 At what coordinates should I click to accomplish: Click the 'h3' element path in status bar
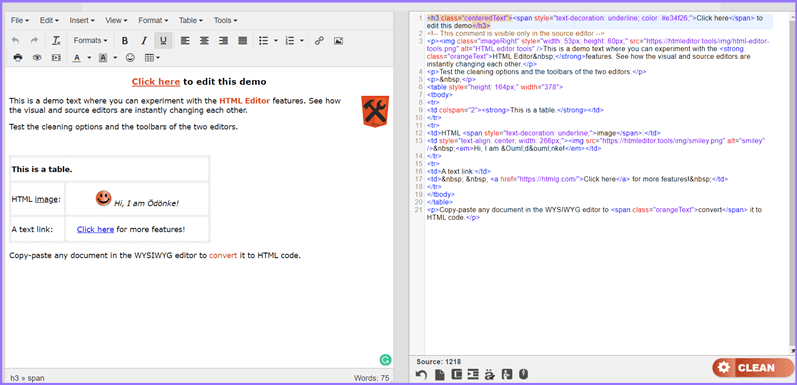(14, 378)
